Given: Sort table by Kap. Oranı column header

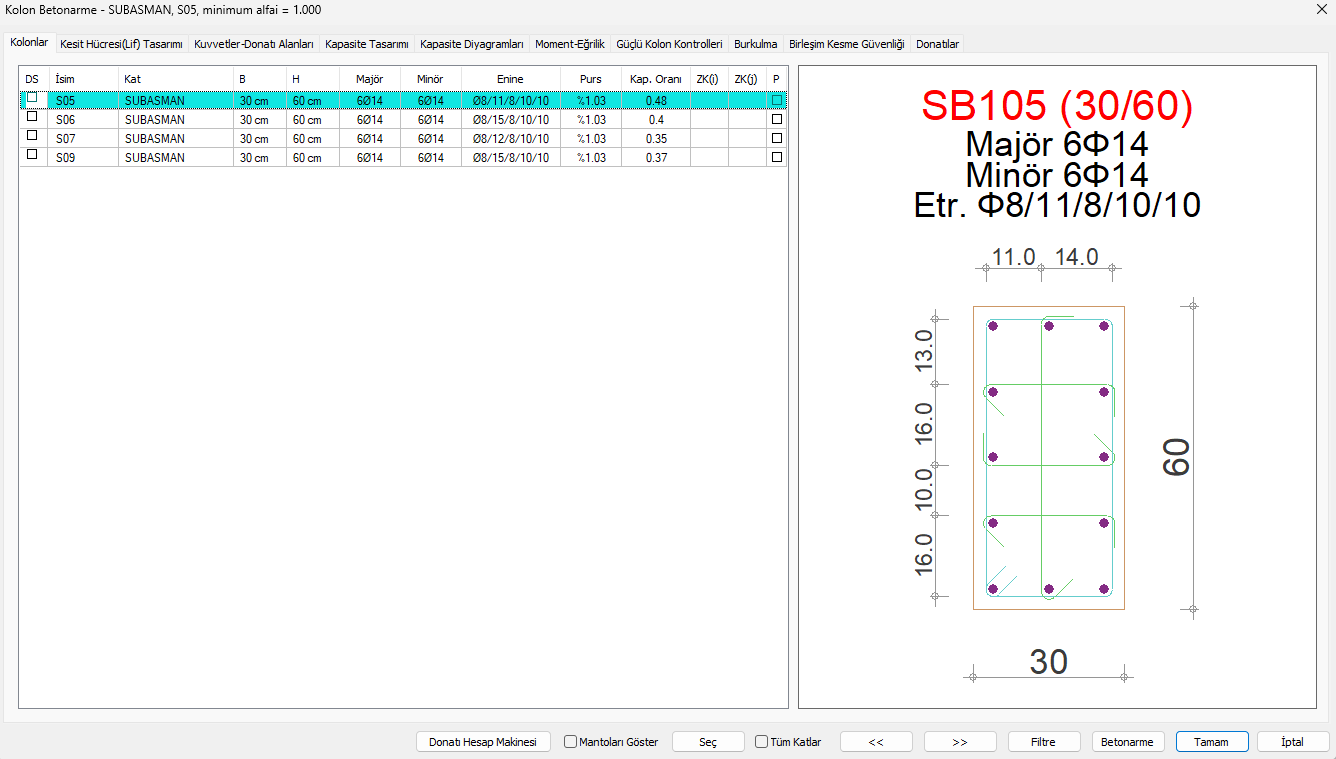Looking at the screenshot, I should tap(655, 79).
